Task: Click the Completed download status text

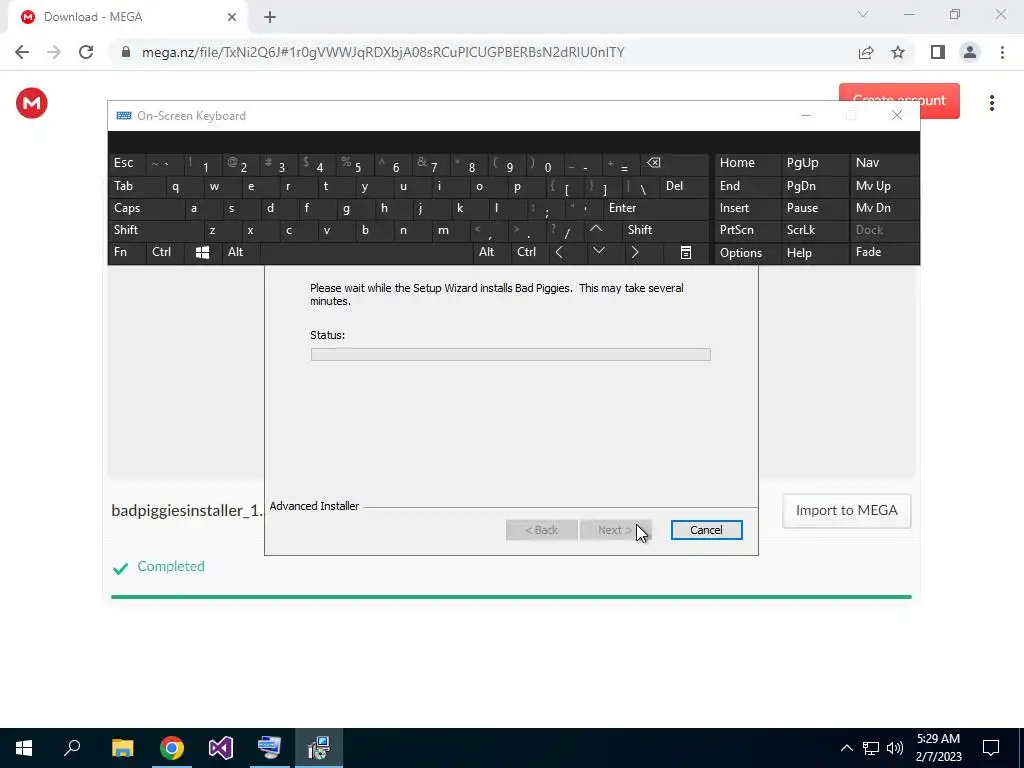Action: pyautogui.click(x=171, y=567)
